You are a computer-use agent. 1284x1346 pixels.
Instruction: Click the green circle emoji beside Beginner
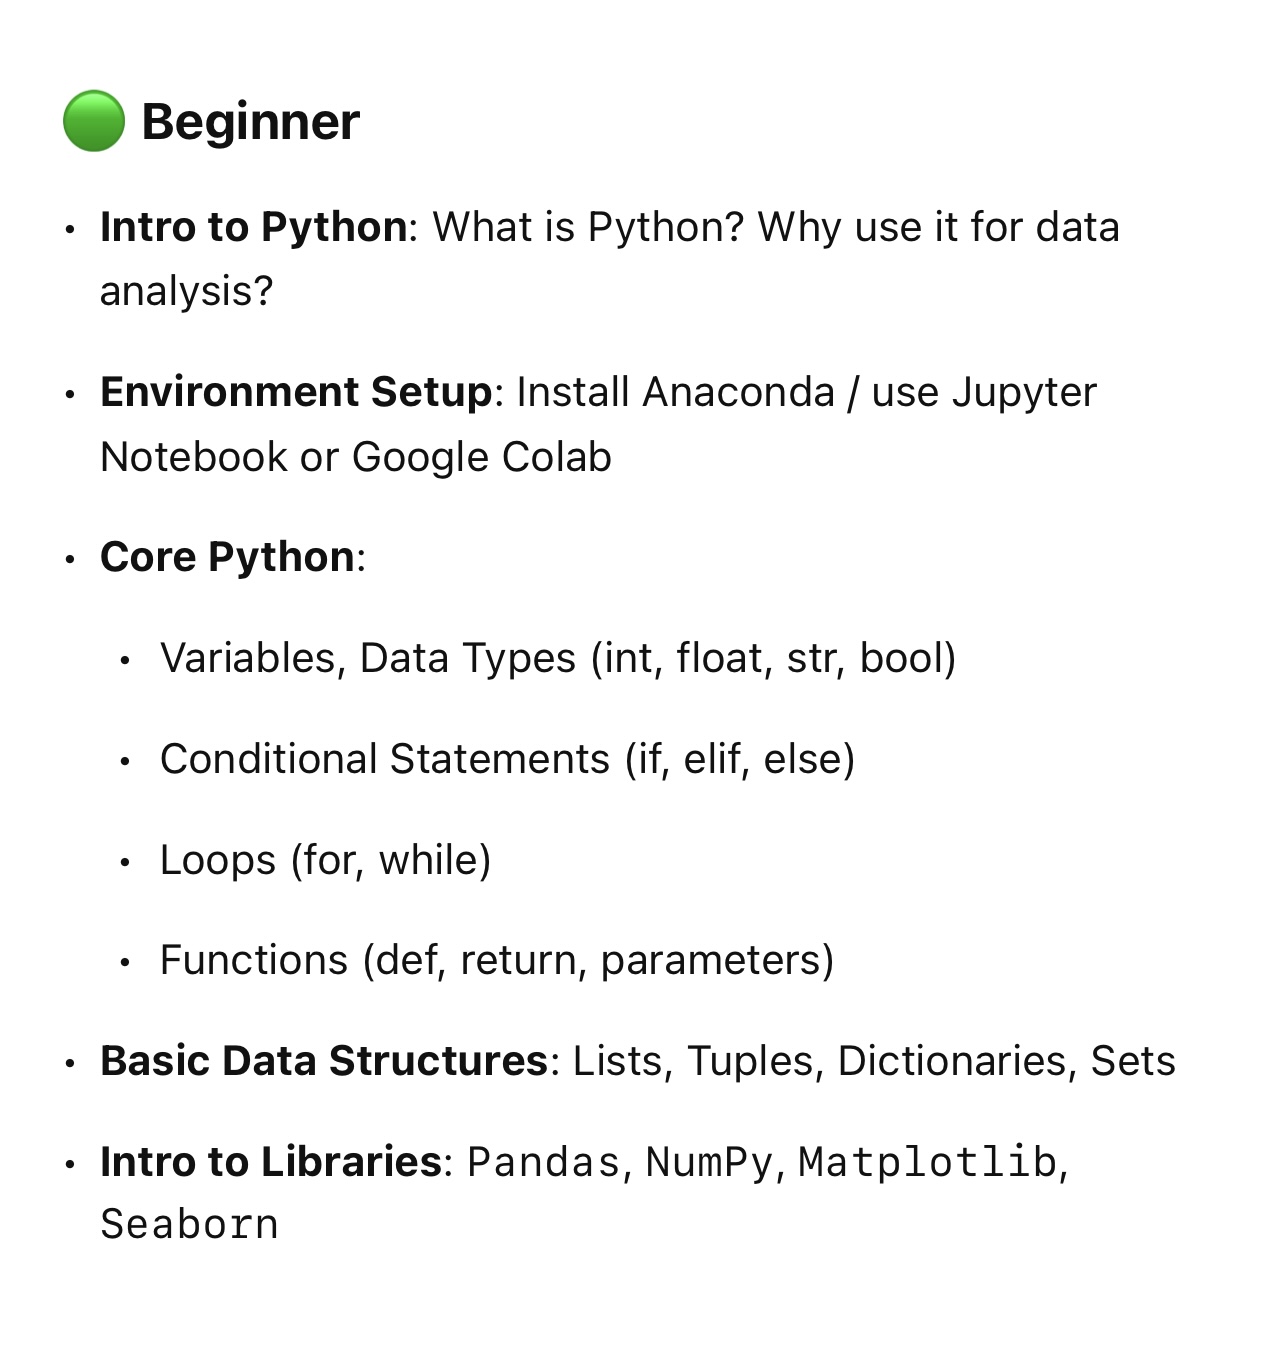(94, 121)
